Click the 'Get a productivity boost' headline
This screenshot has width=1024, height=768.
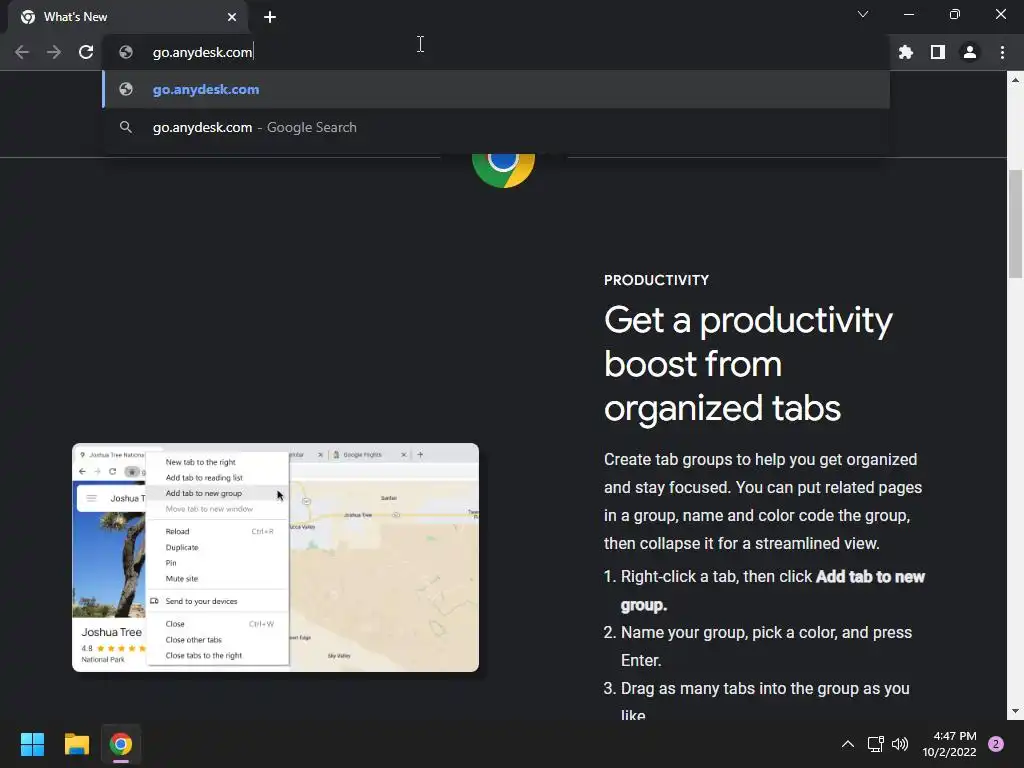click(x=748, y=364)
